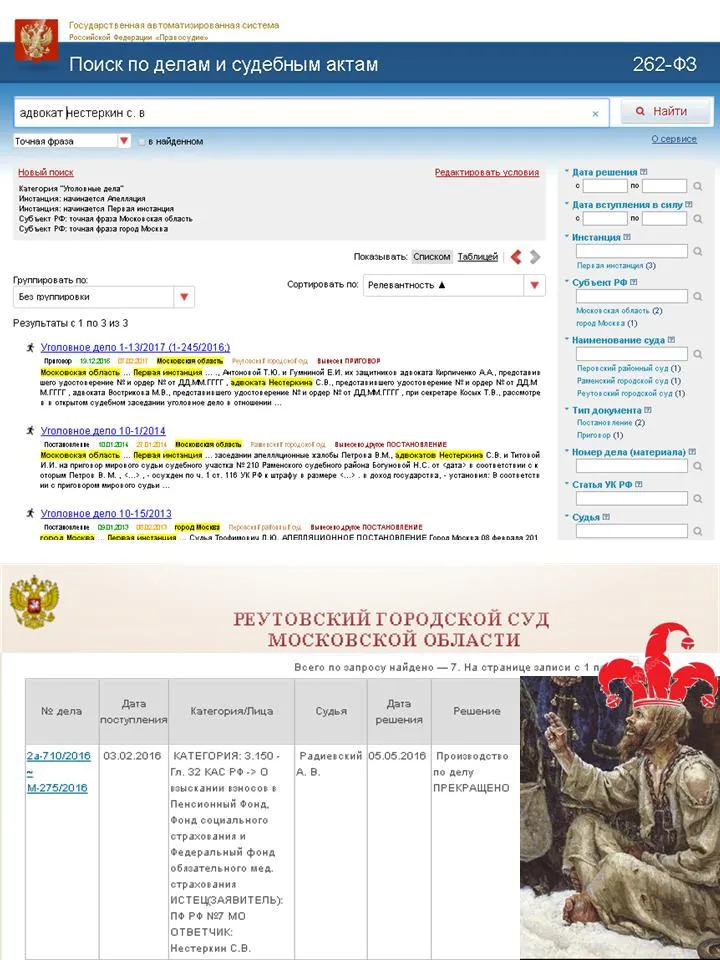Filter by 'Реутовский городской суд (1)'
Viewport: 720px width, 960px height.
coord(631,393)
